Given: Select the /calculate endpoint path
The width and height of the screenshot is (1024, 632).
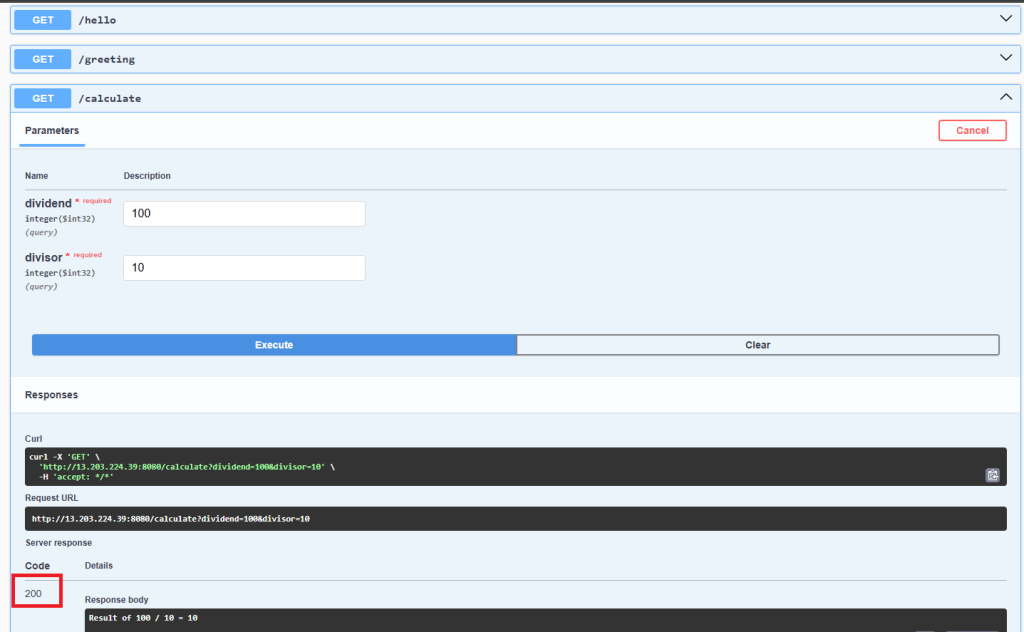Looking at the screenshot, I should pyautogui.click(x=110, y=99).
